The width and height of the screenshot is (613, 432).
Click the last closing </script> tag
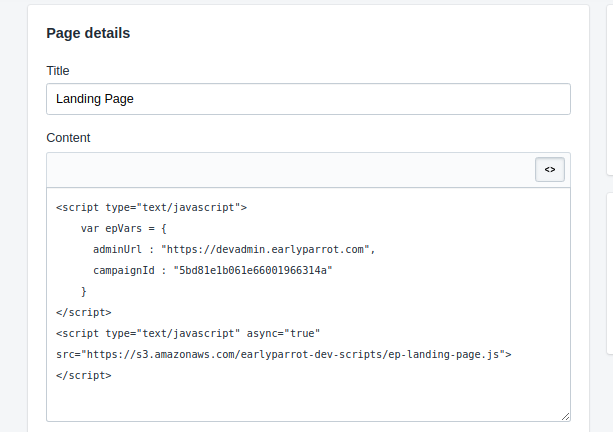[84, 375]
